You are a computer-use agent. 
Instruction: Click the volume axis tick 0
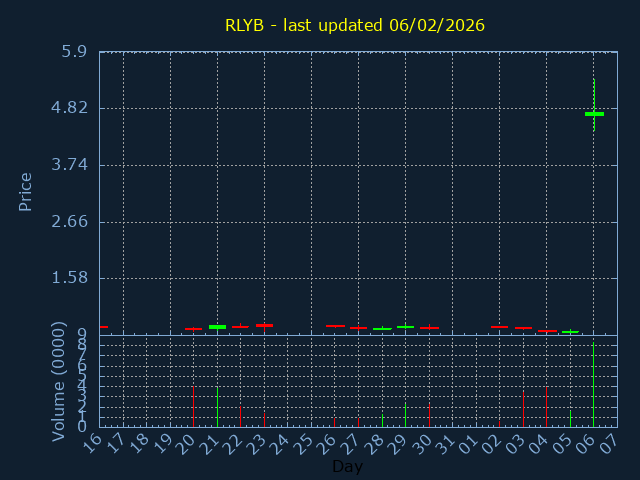(82, 427)
